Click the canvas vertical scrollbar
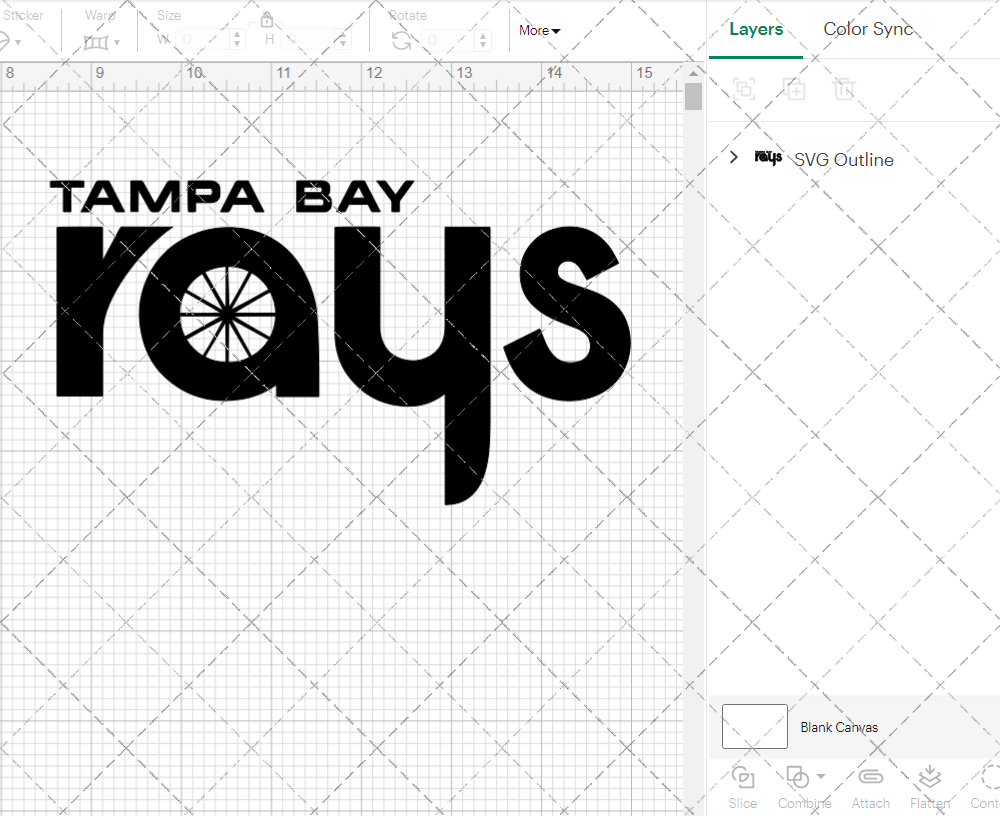 click(693, 98)
